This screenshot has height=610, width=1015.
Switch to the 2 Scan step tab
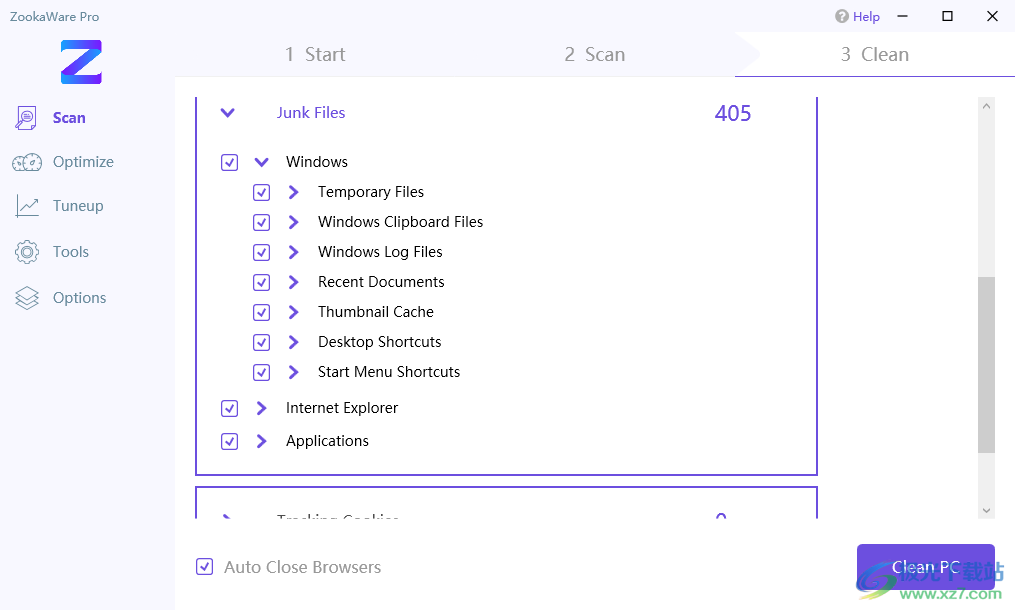pyautogui.click(x=594, y=55)
